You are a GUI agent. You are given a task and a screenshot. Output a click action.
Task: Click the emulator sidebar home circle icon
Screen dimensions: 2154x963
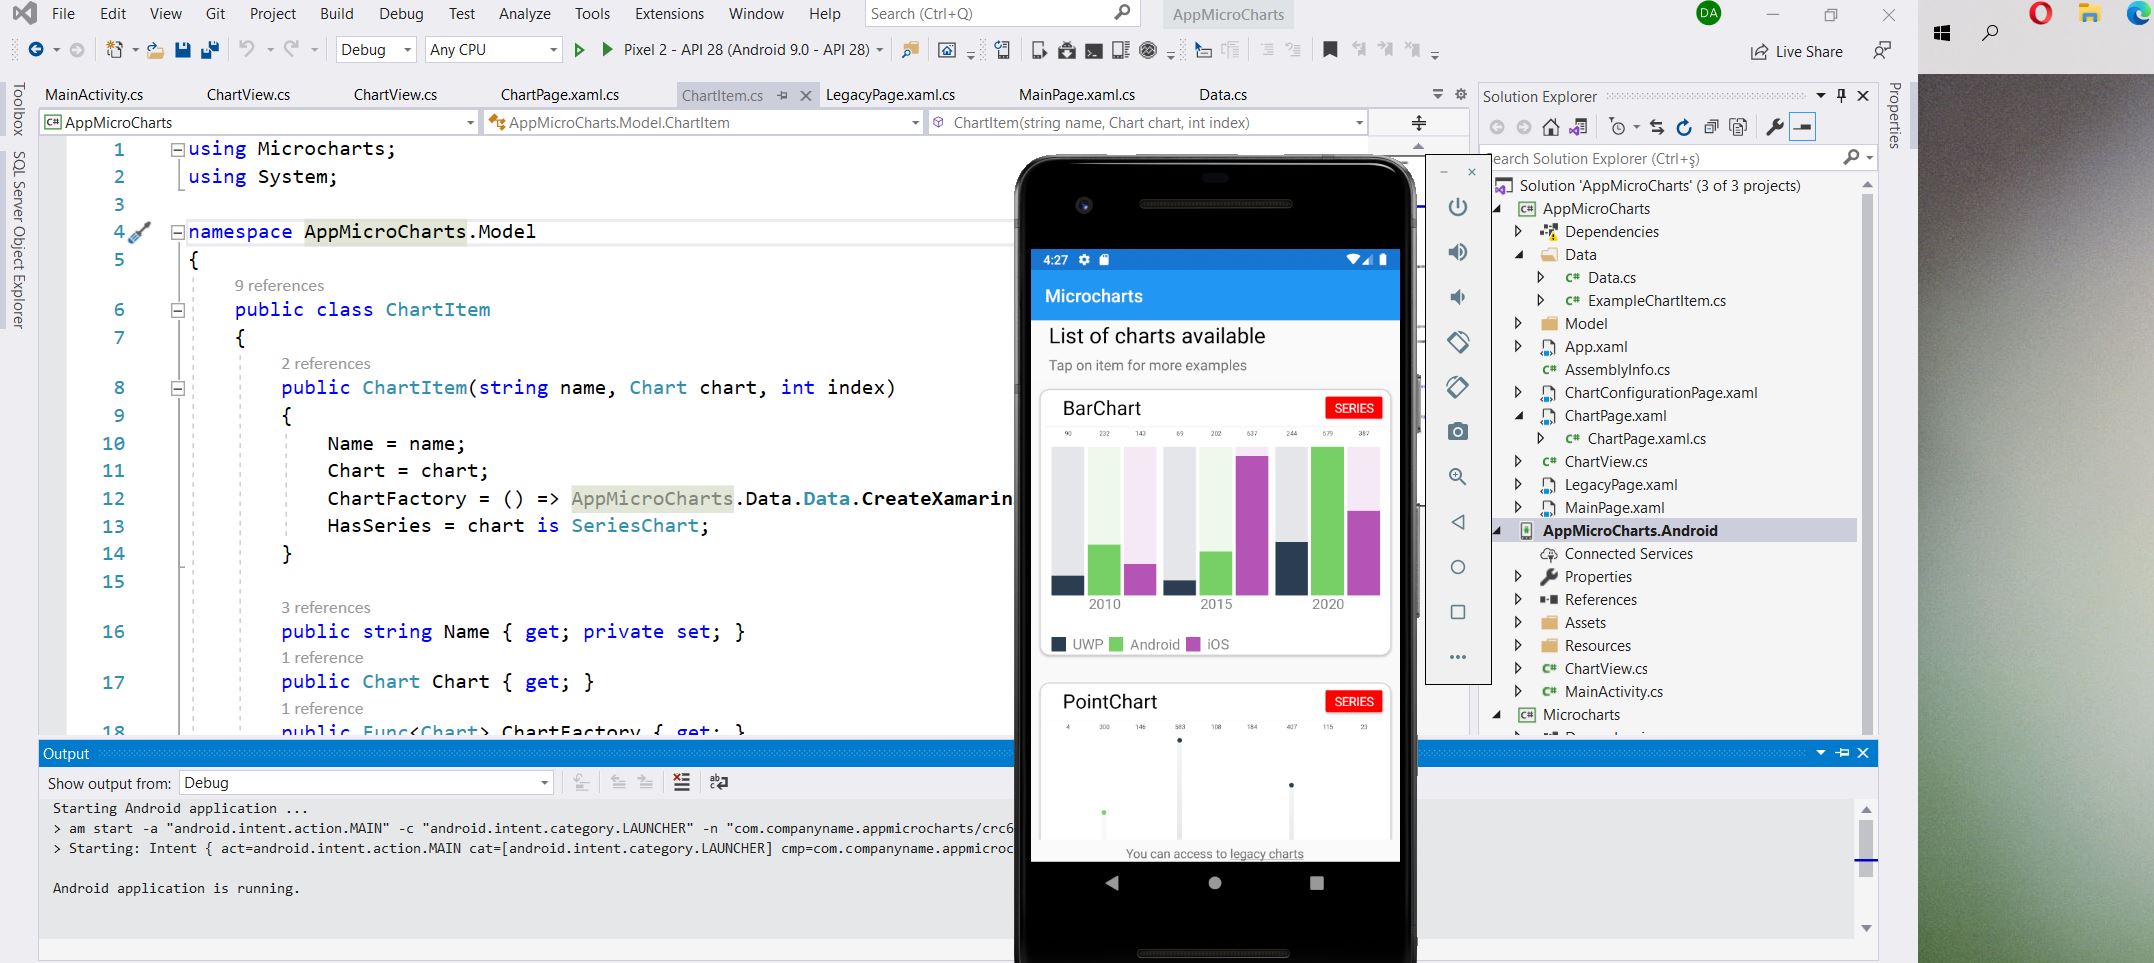[1458, 567]
